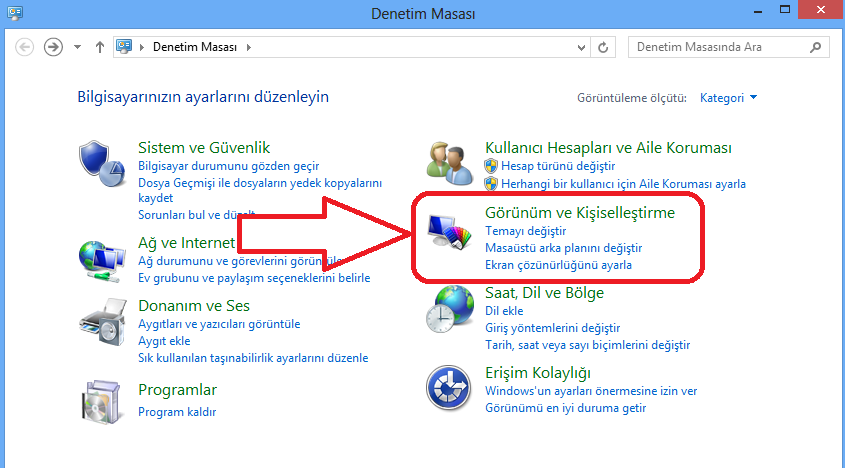This screenshot has height=468, width=845.
Task: Click Tarih, saat veya sayı biçimlerini değiştir
Action: pos(587,345)
